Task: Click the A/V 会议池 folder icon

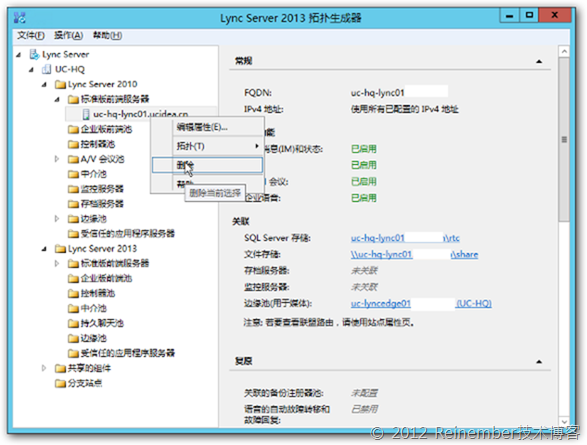Action: [x=73, y=159]
